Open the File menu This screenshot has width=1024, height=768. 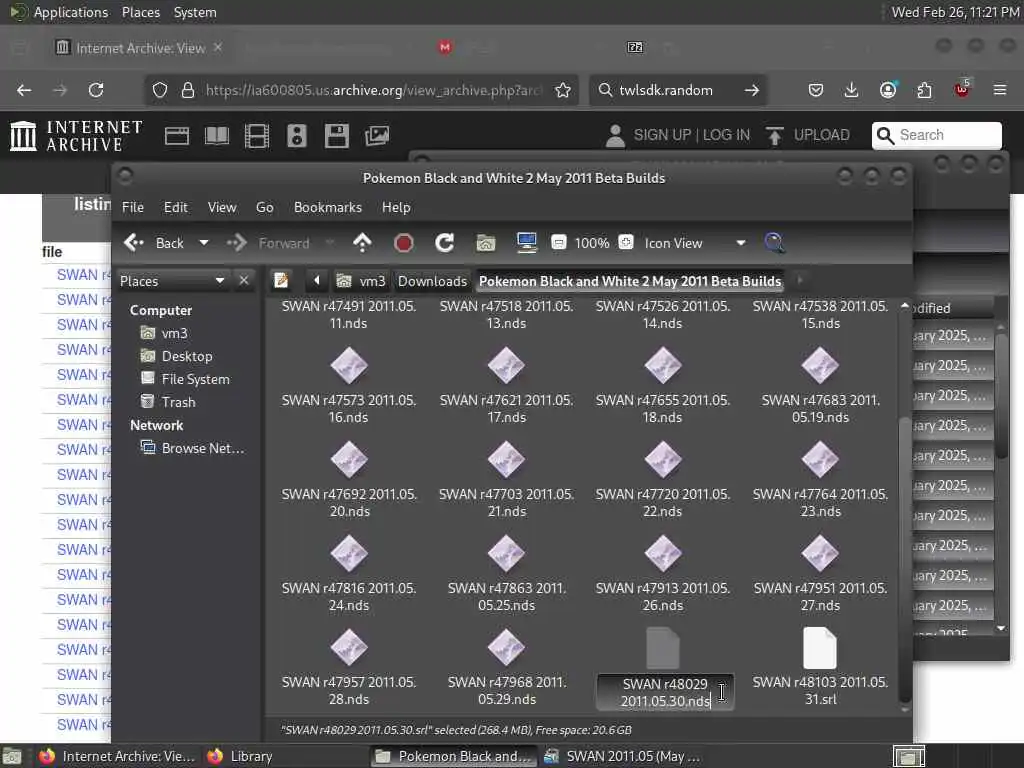[x=133, y=207]
